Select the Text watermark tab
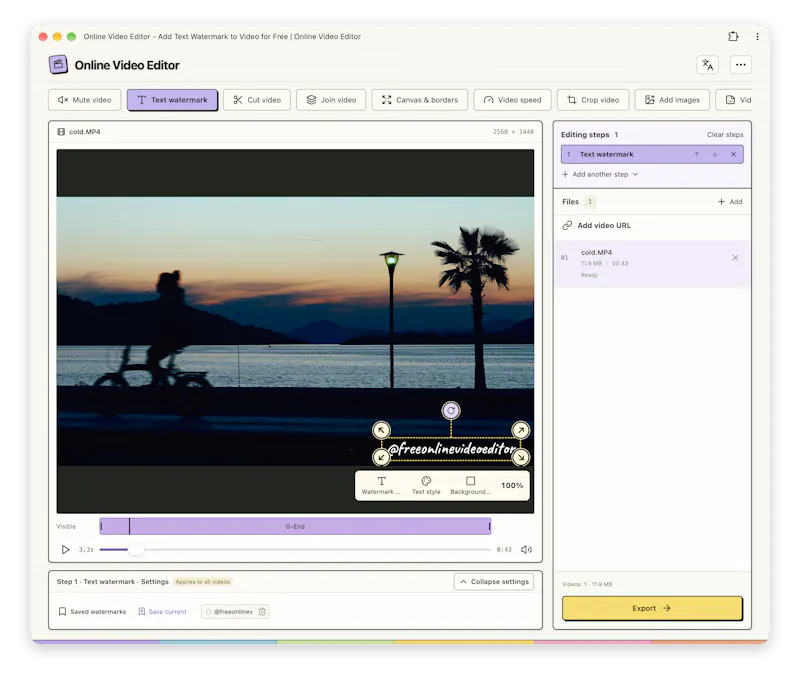 (172, 100)
